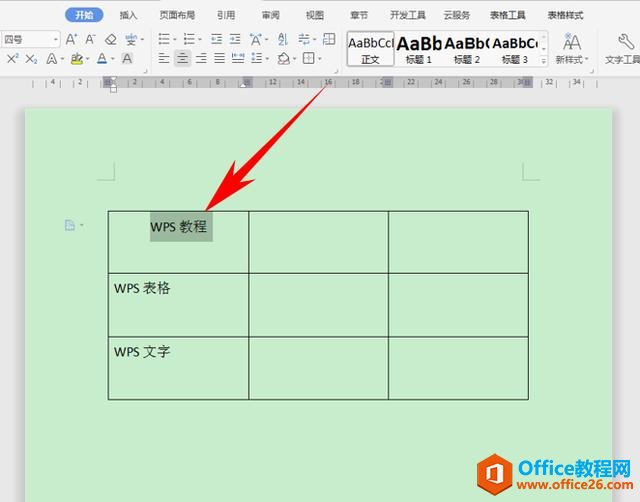Click the clear formatting eraser icon

pos(111,40)
